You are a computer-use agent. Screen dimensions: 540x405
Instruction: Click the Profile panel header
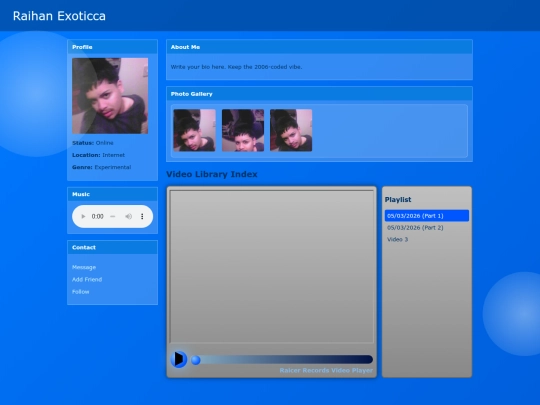click(x=113, y=47)
